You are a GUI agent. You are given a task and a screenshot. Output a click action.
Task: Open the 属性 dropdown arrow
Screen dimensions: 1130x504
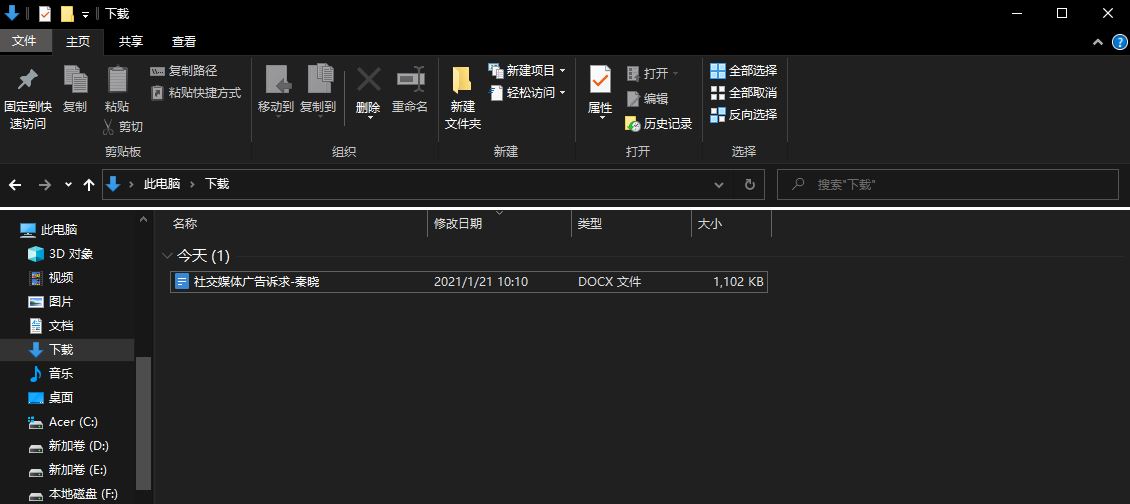coord(601,118)
